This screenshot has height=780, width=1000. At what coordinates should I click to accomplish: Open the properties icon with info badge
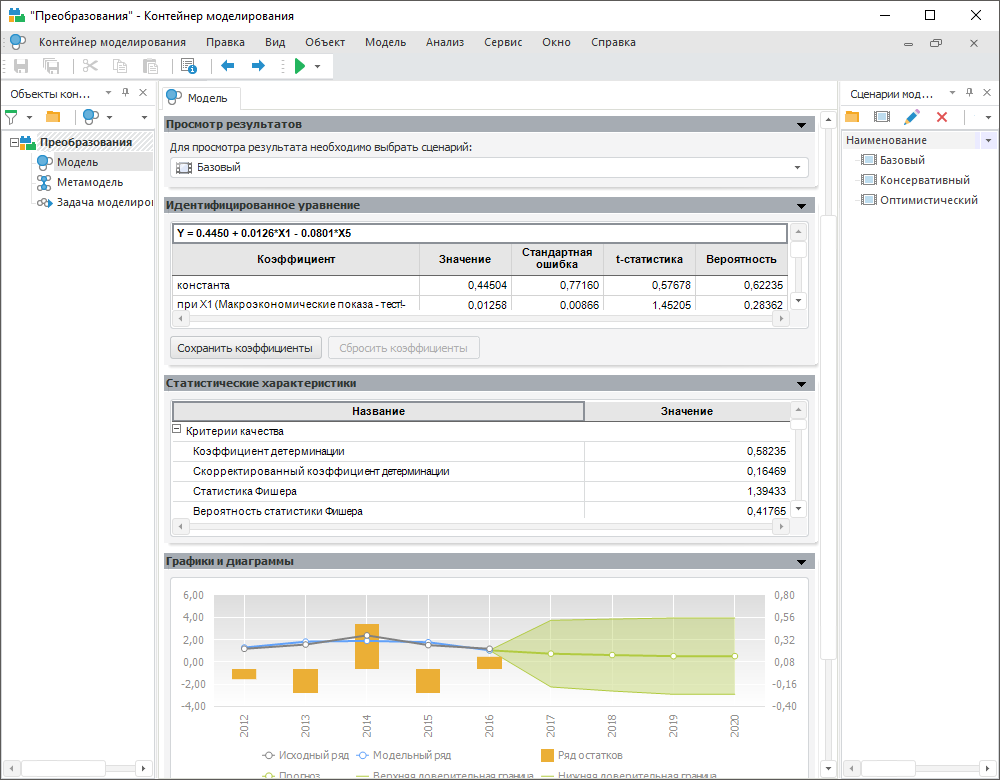[188, 66]
